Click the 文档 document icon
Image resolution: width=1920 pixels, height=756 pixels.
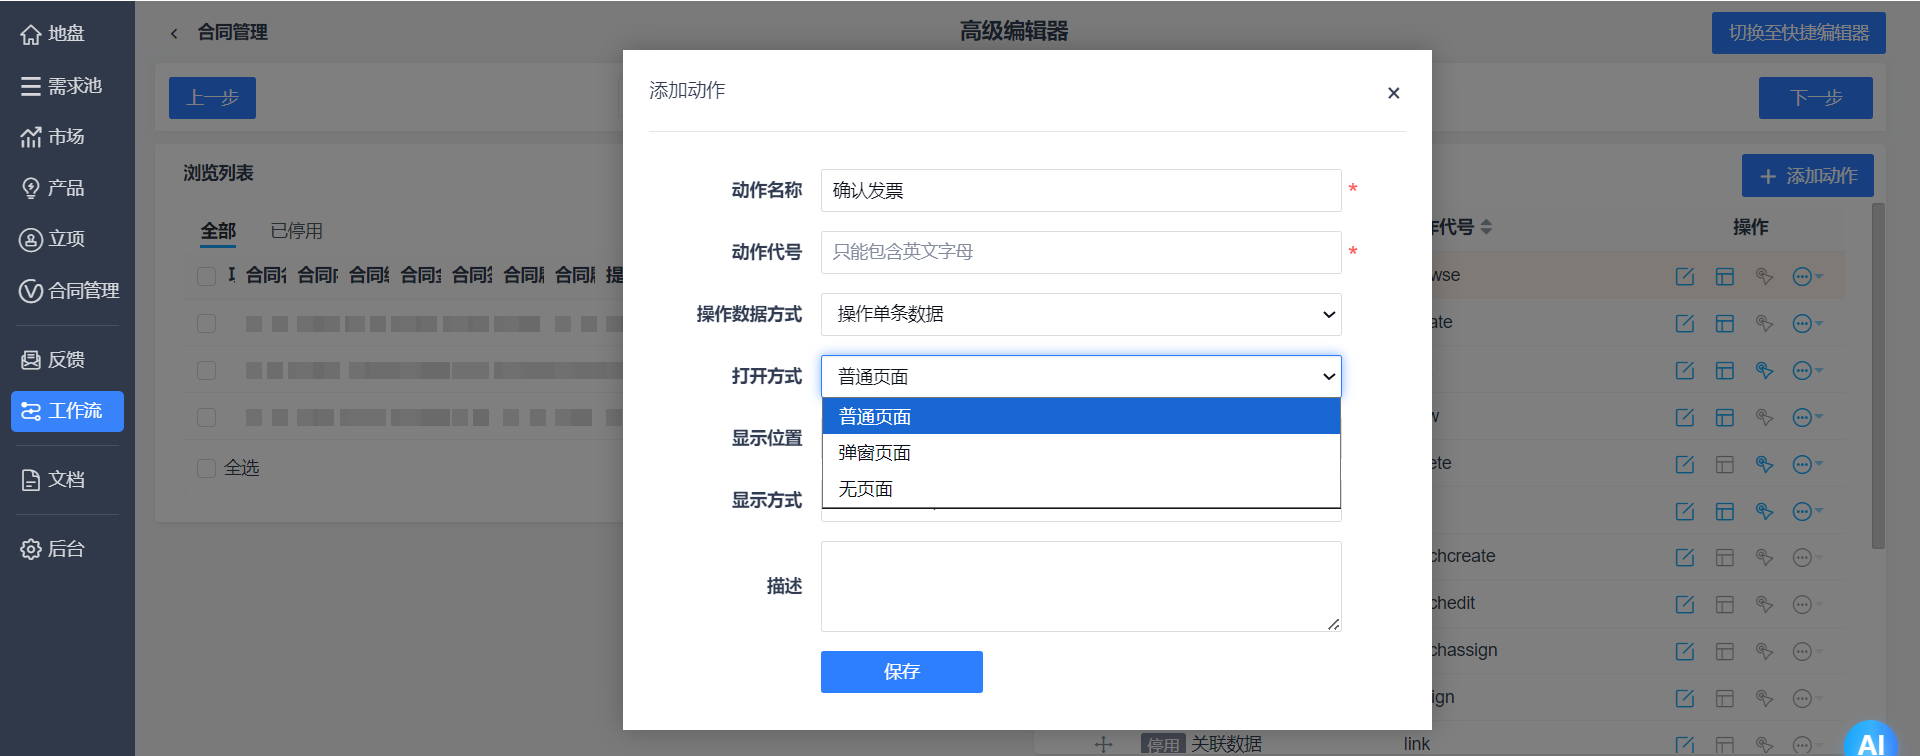point(31,480)
